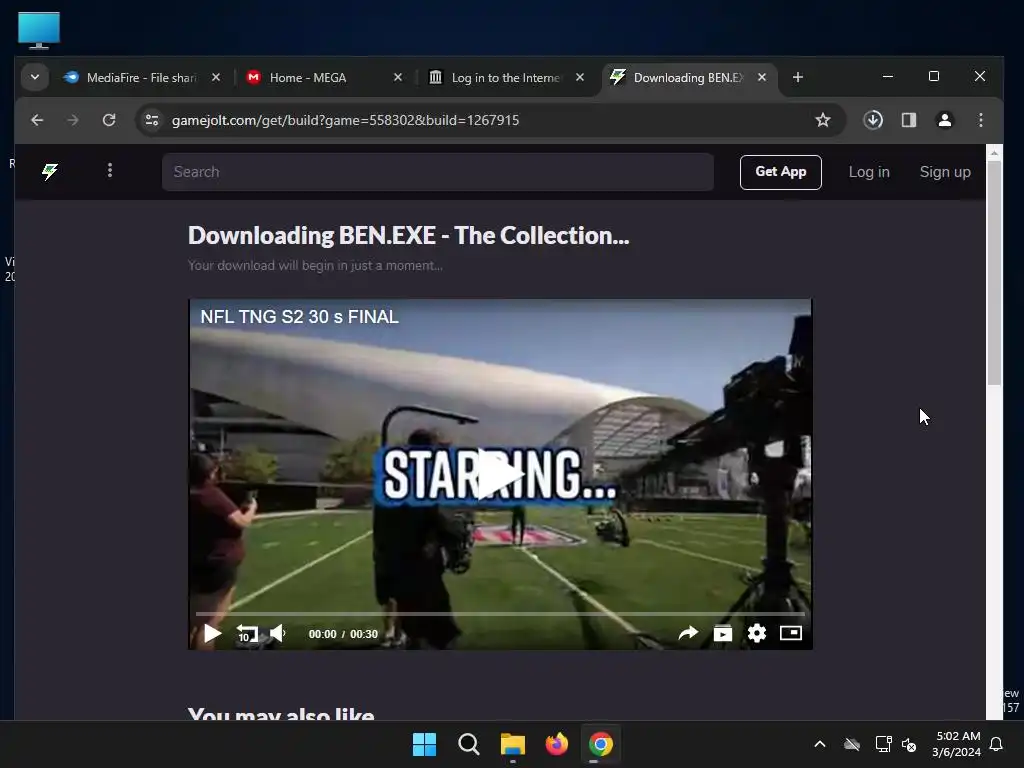This screenshot has height=768, width=1024.
Task: Open the Windows Start menu
Action: [x=424, y=744]
